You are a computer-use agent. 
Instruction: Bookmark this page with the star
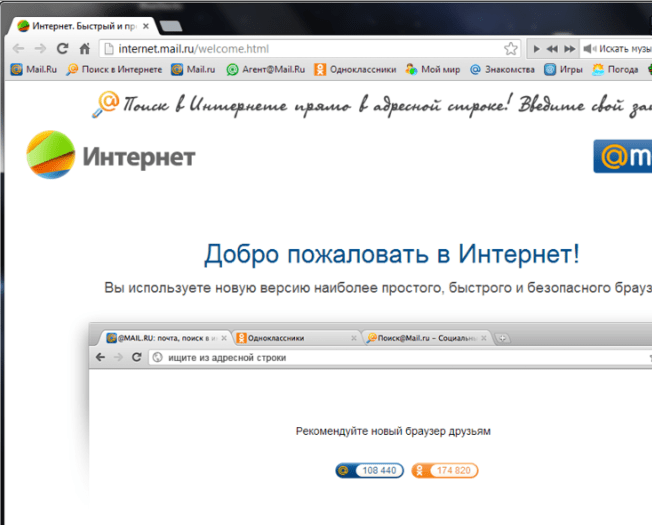click(511, 48)
